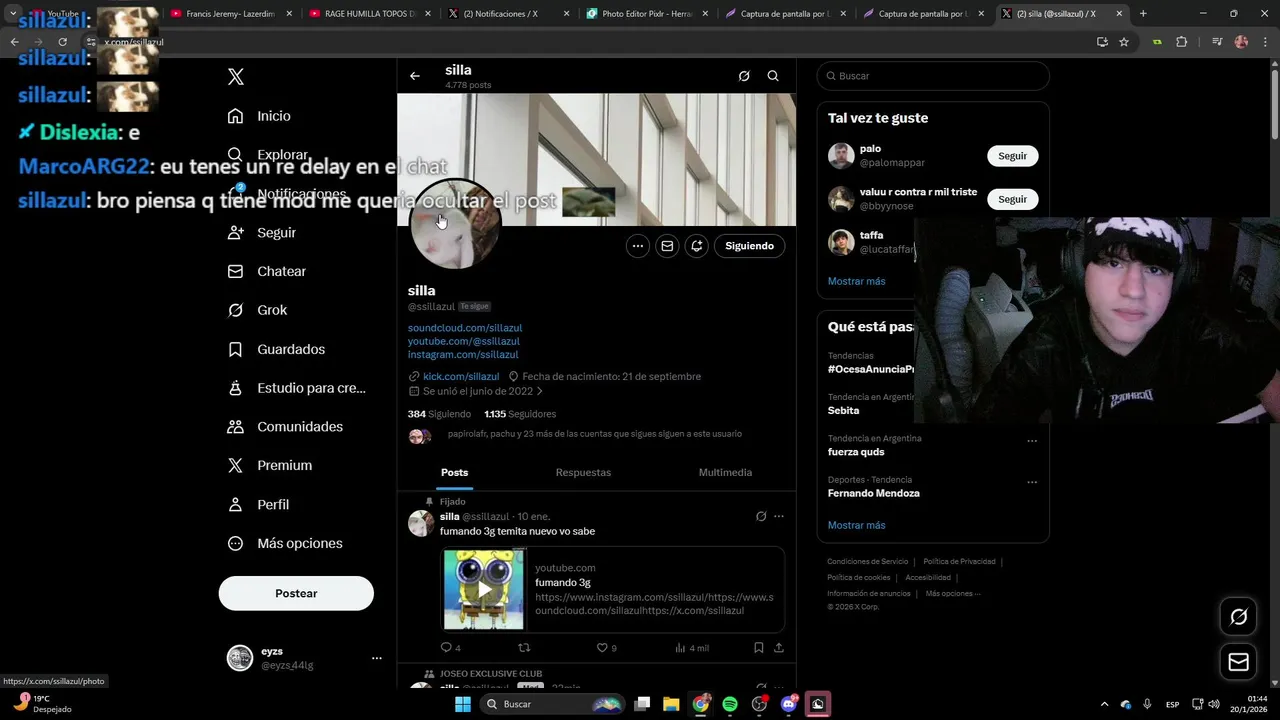Screen dimensions: 1280x720
Task: Open more options for Fernando Mendoza trend
Action: (1032, 482)
